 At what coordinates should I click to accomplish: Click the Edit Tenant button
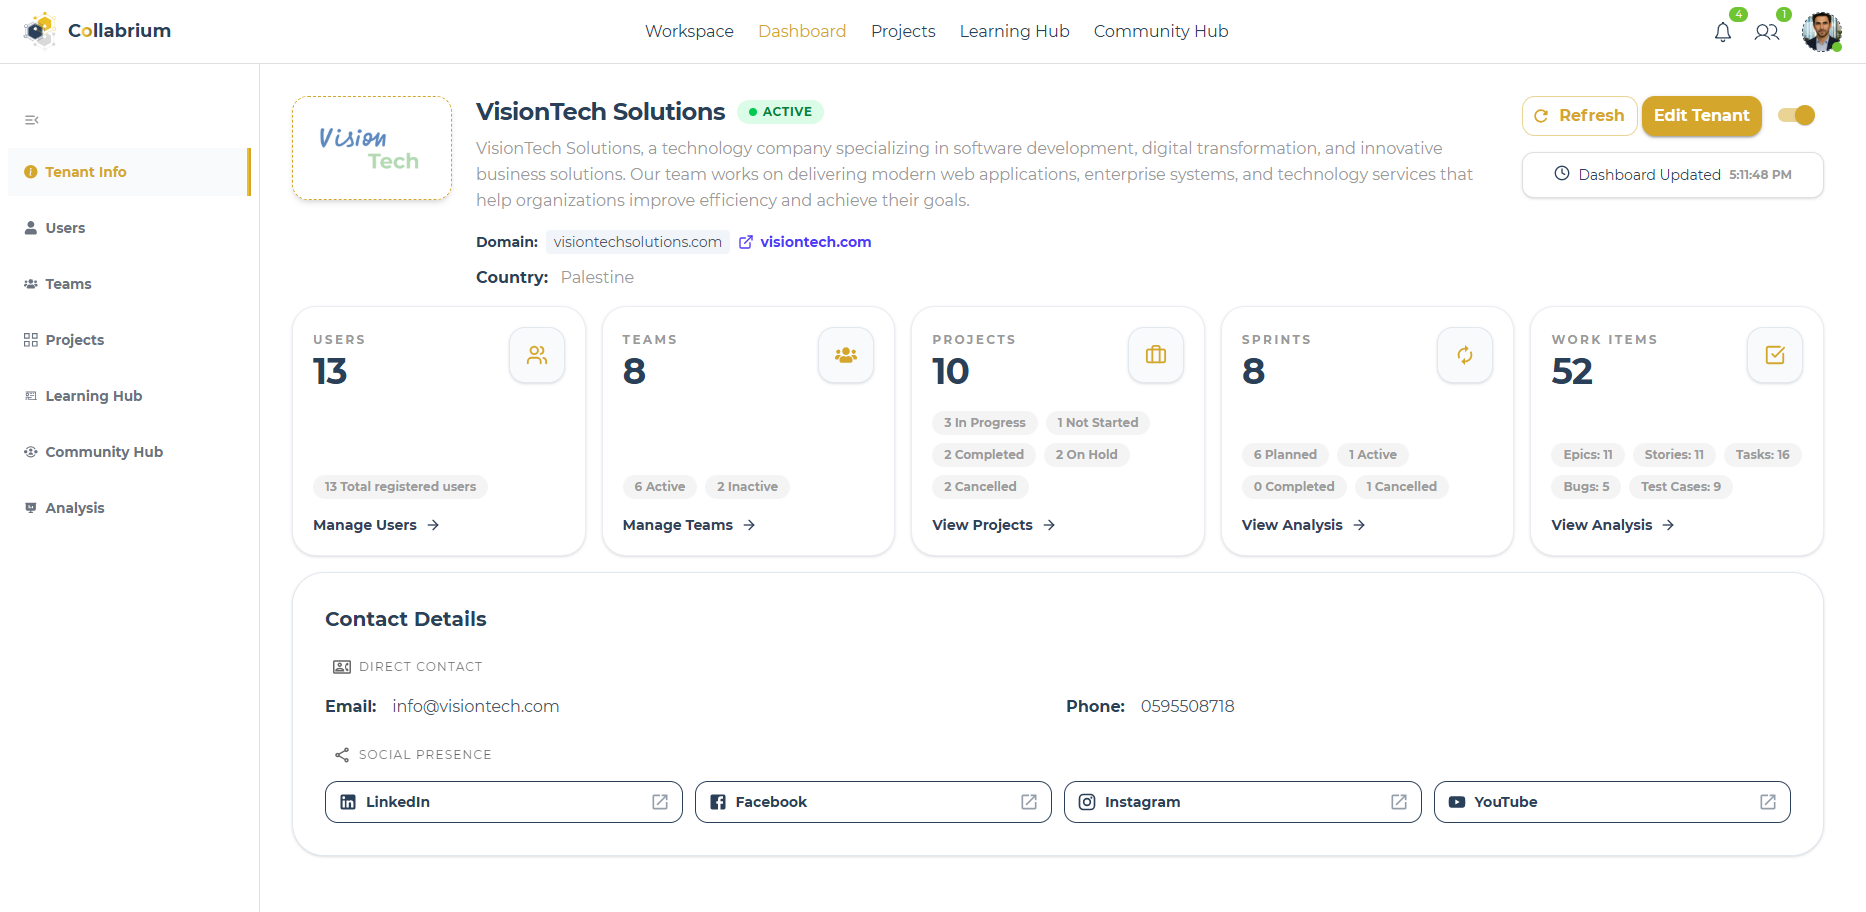pos(1701,115)
